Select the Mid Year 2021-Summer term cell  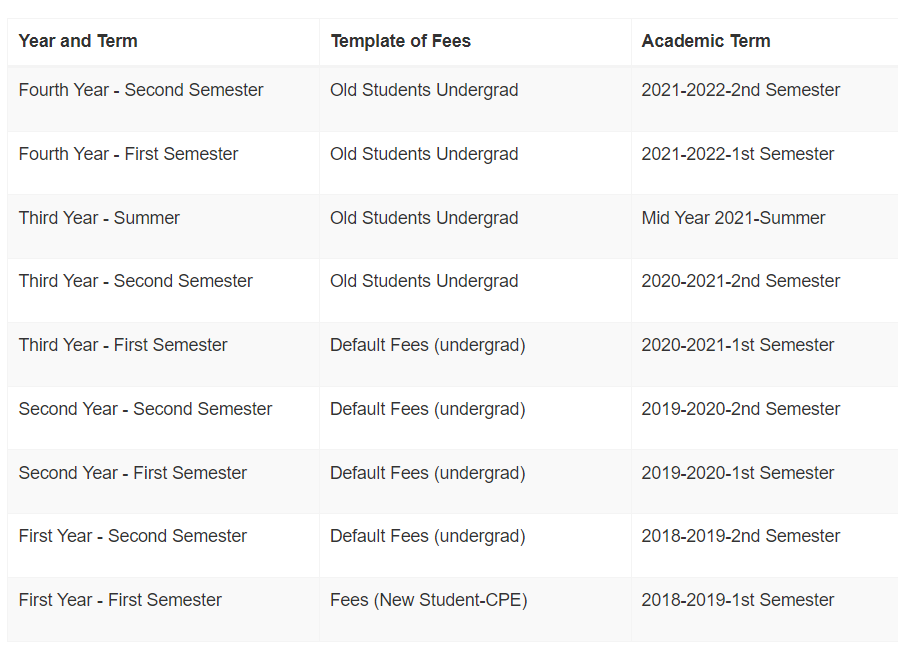[x=733, y=218]
